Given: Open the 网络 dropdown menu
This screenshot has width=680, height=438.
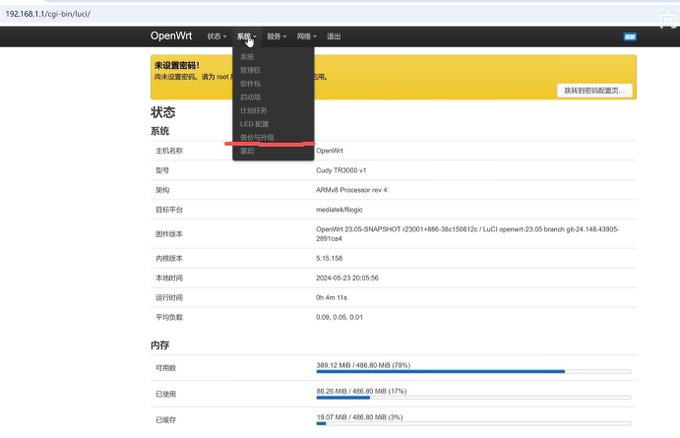Looking at the screenshot, I should tap(306, 37).
